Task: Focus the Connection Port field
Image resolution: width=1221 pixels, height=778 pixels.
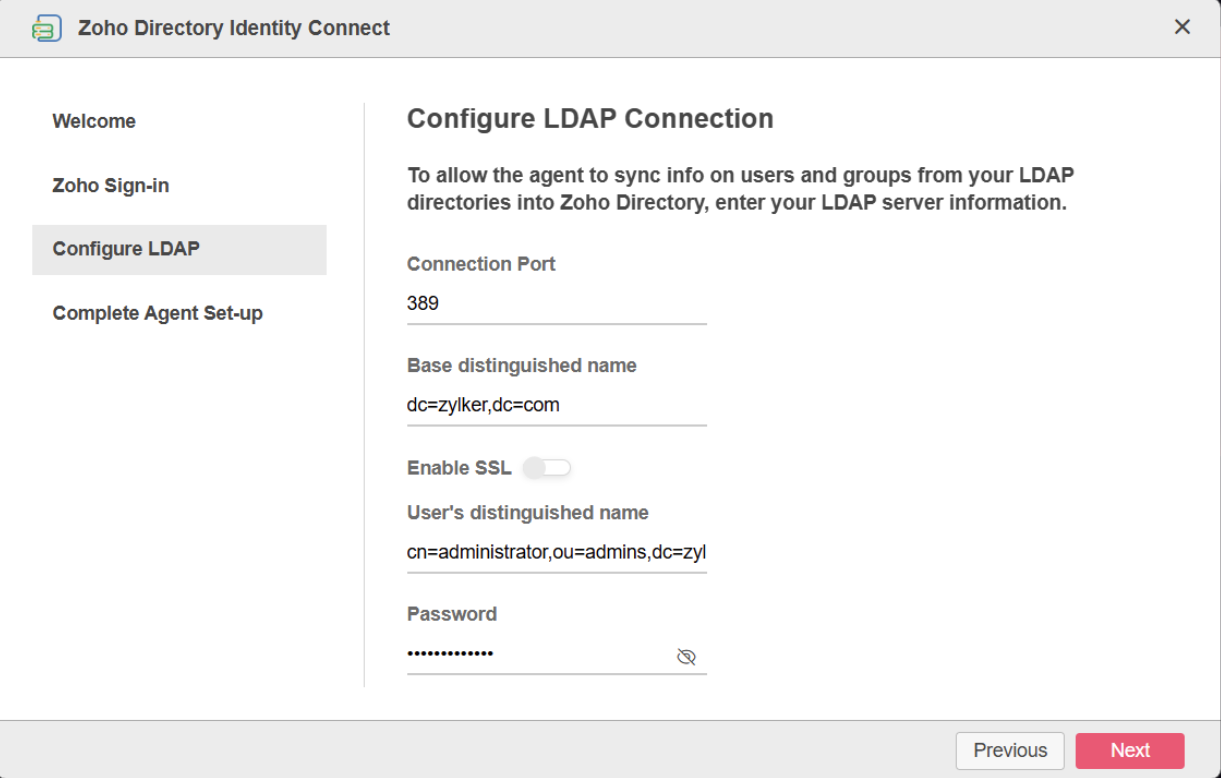Action: 557,304
